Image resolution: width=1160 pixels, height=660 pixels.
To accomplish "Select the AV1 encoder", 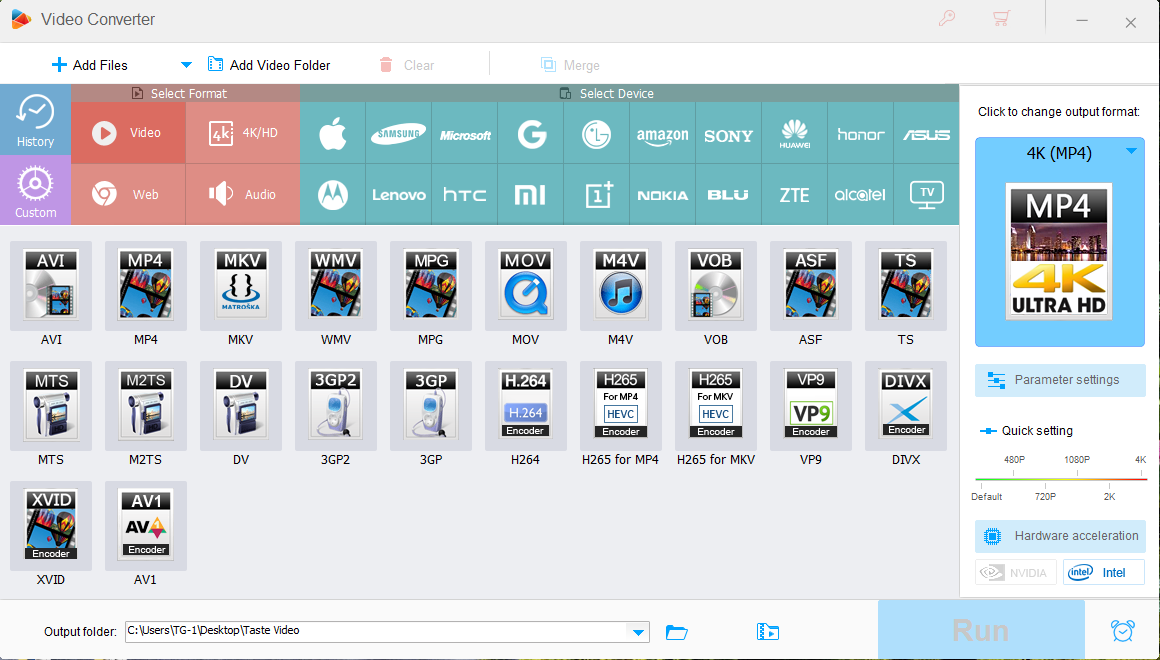I will click(146, 525).
